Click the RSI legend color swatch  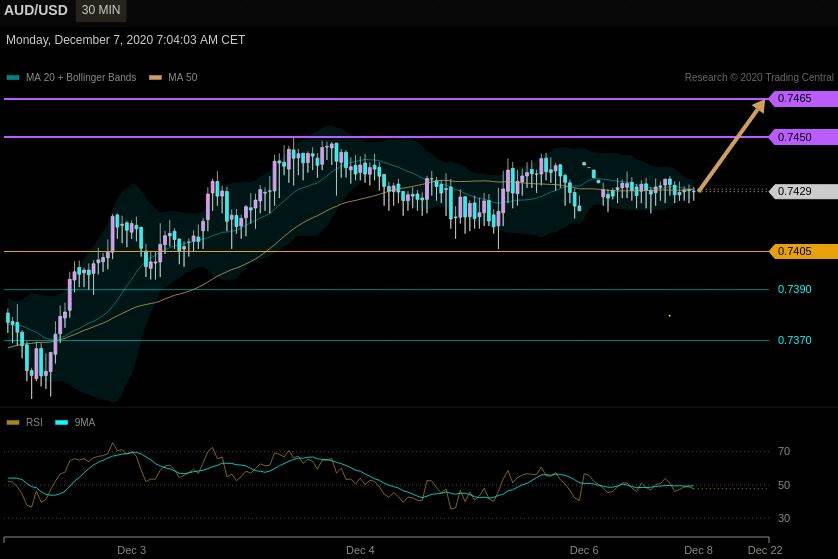(x=13, y=423)
